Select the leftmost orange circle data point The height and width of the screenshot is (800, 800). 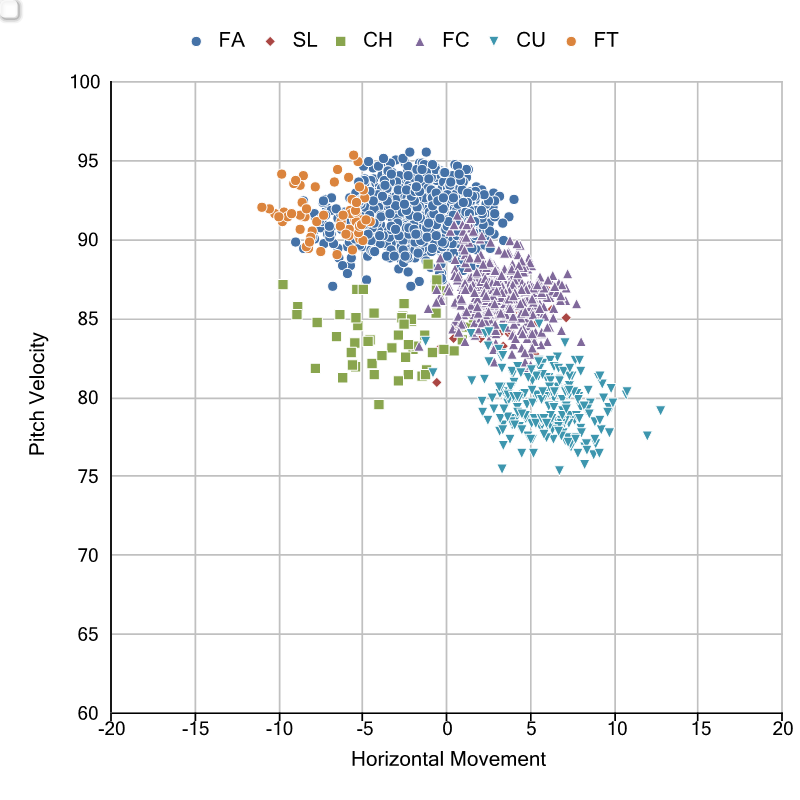[262, 207]
